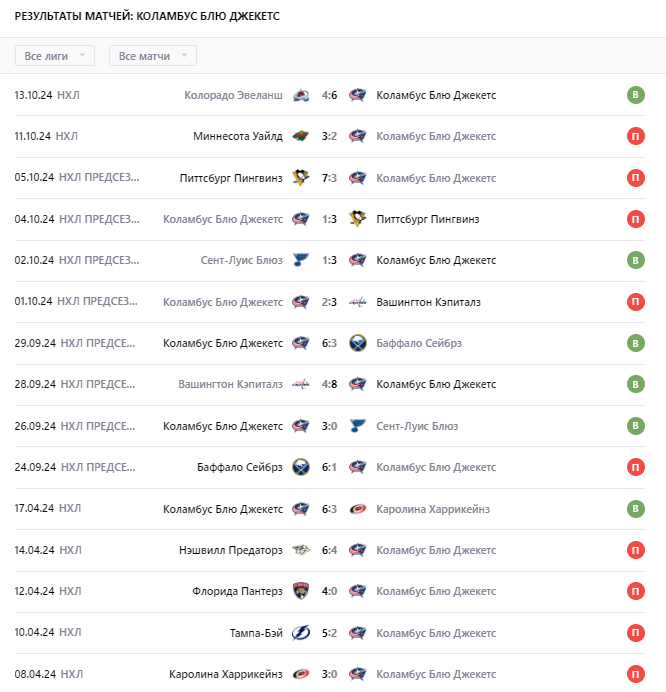Open the "Все матчи" match filter dropdown
Screen dimensions: 666x692
coord(152,56)
